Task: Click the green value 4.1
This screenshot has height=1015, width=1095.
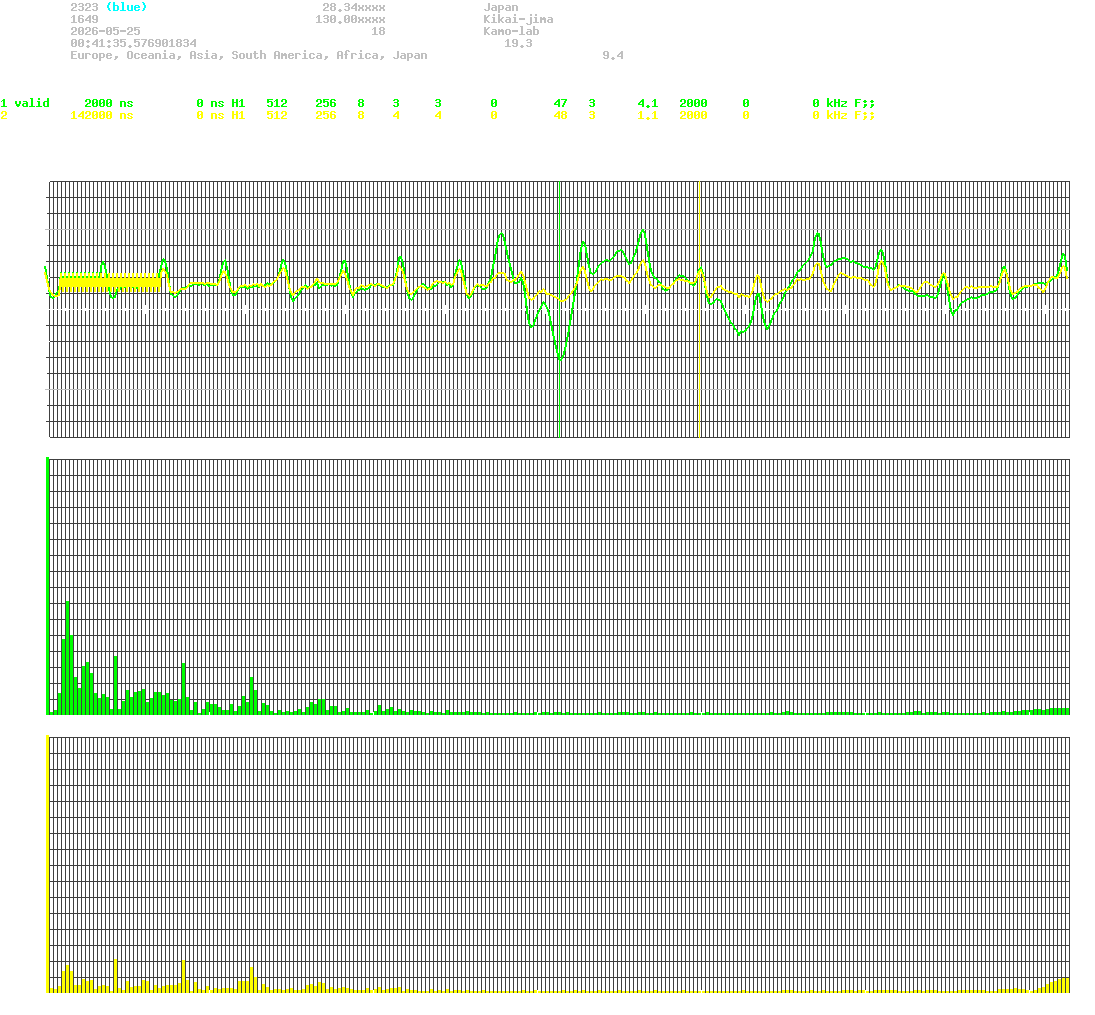Action: pos(647,103)
